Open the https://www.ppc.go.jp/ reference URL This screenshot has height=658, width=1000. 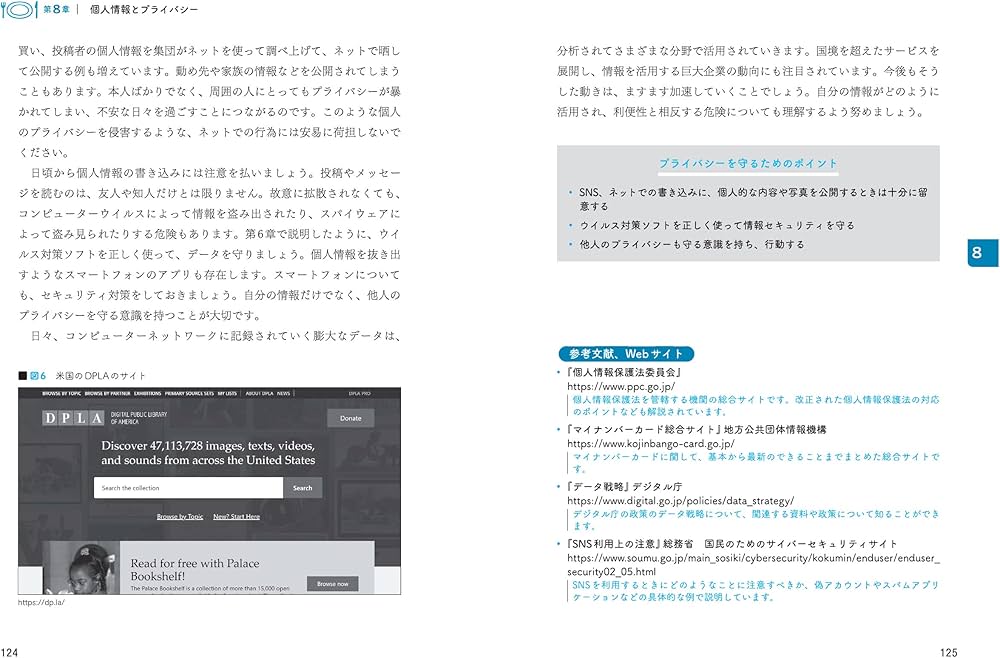(x=621, y=386)
